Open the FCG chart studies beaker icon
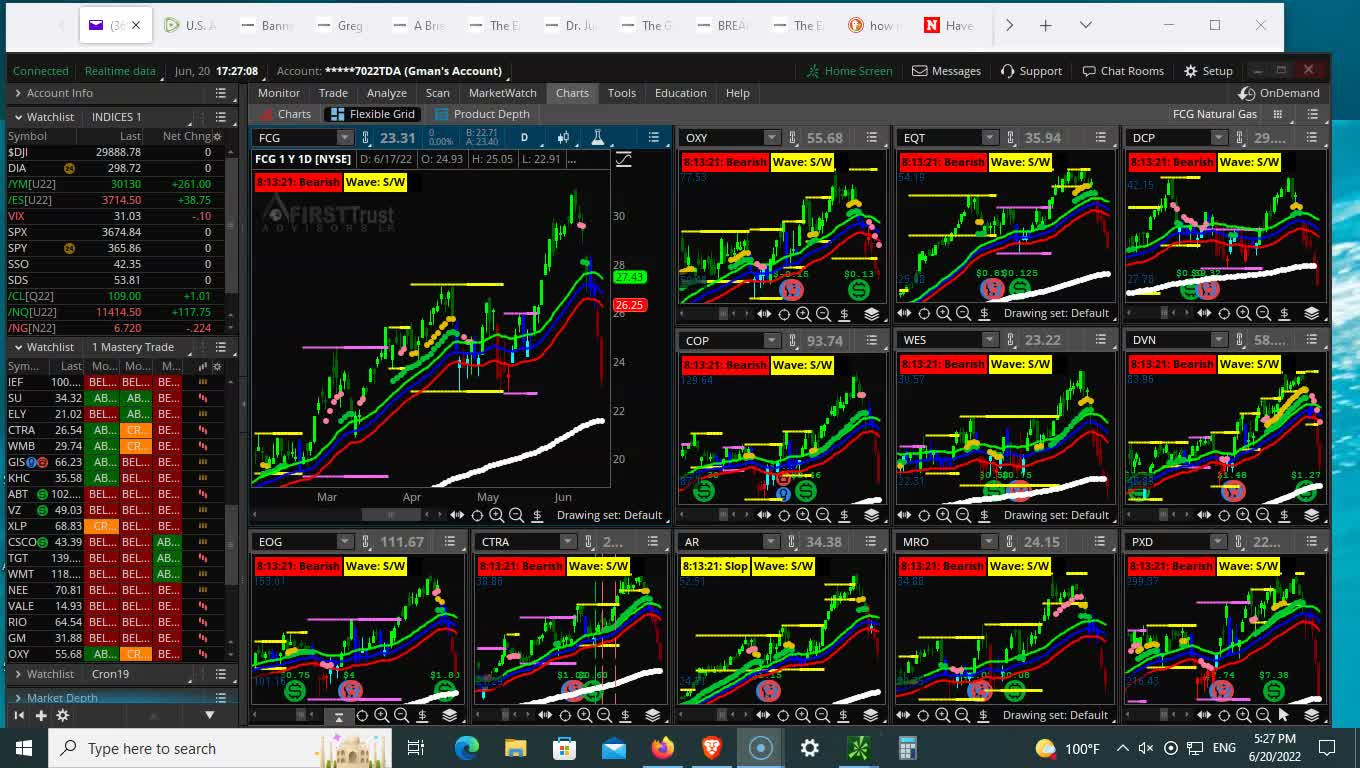 click(598, 137)
